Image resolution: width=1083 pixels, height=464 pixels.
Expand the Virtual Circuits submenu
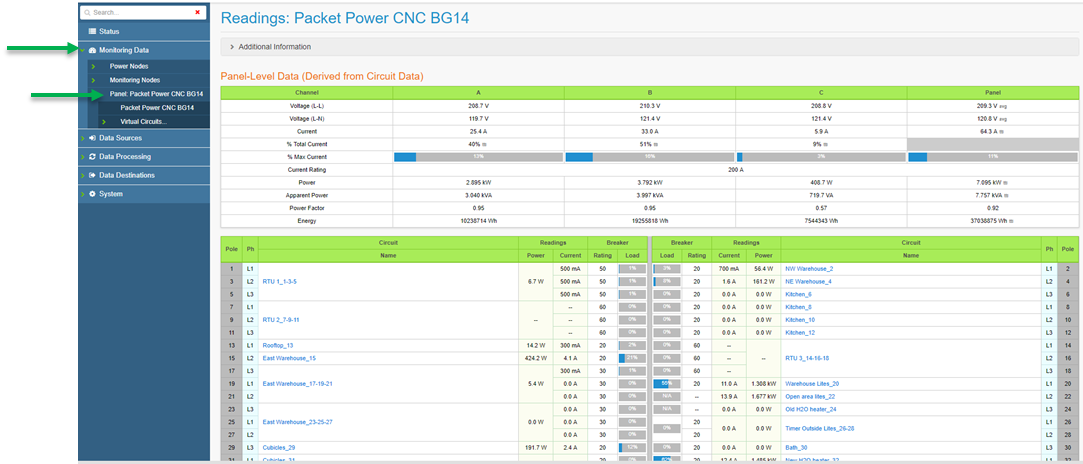[104, 122]
